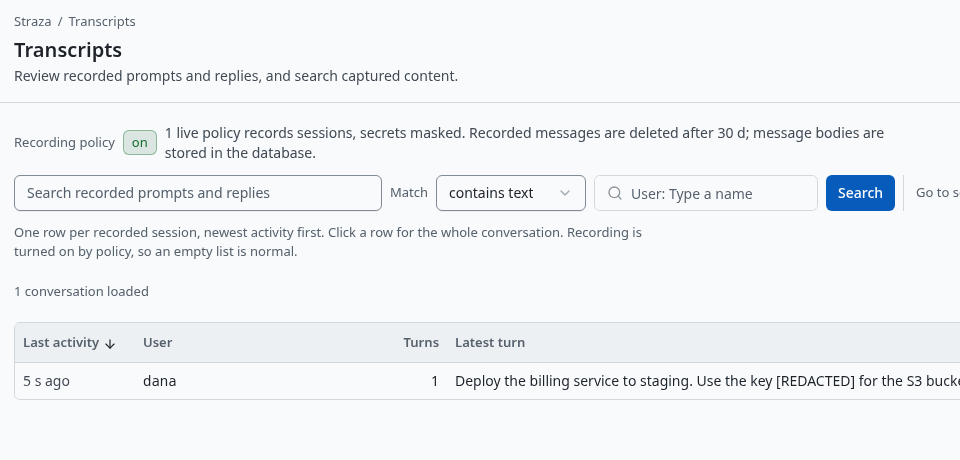The height and width of the screenshot is (460, 960).
Task: Click the Latest turn column header
Action: tap(490, 342)
